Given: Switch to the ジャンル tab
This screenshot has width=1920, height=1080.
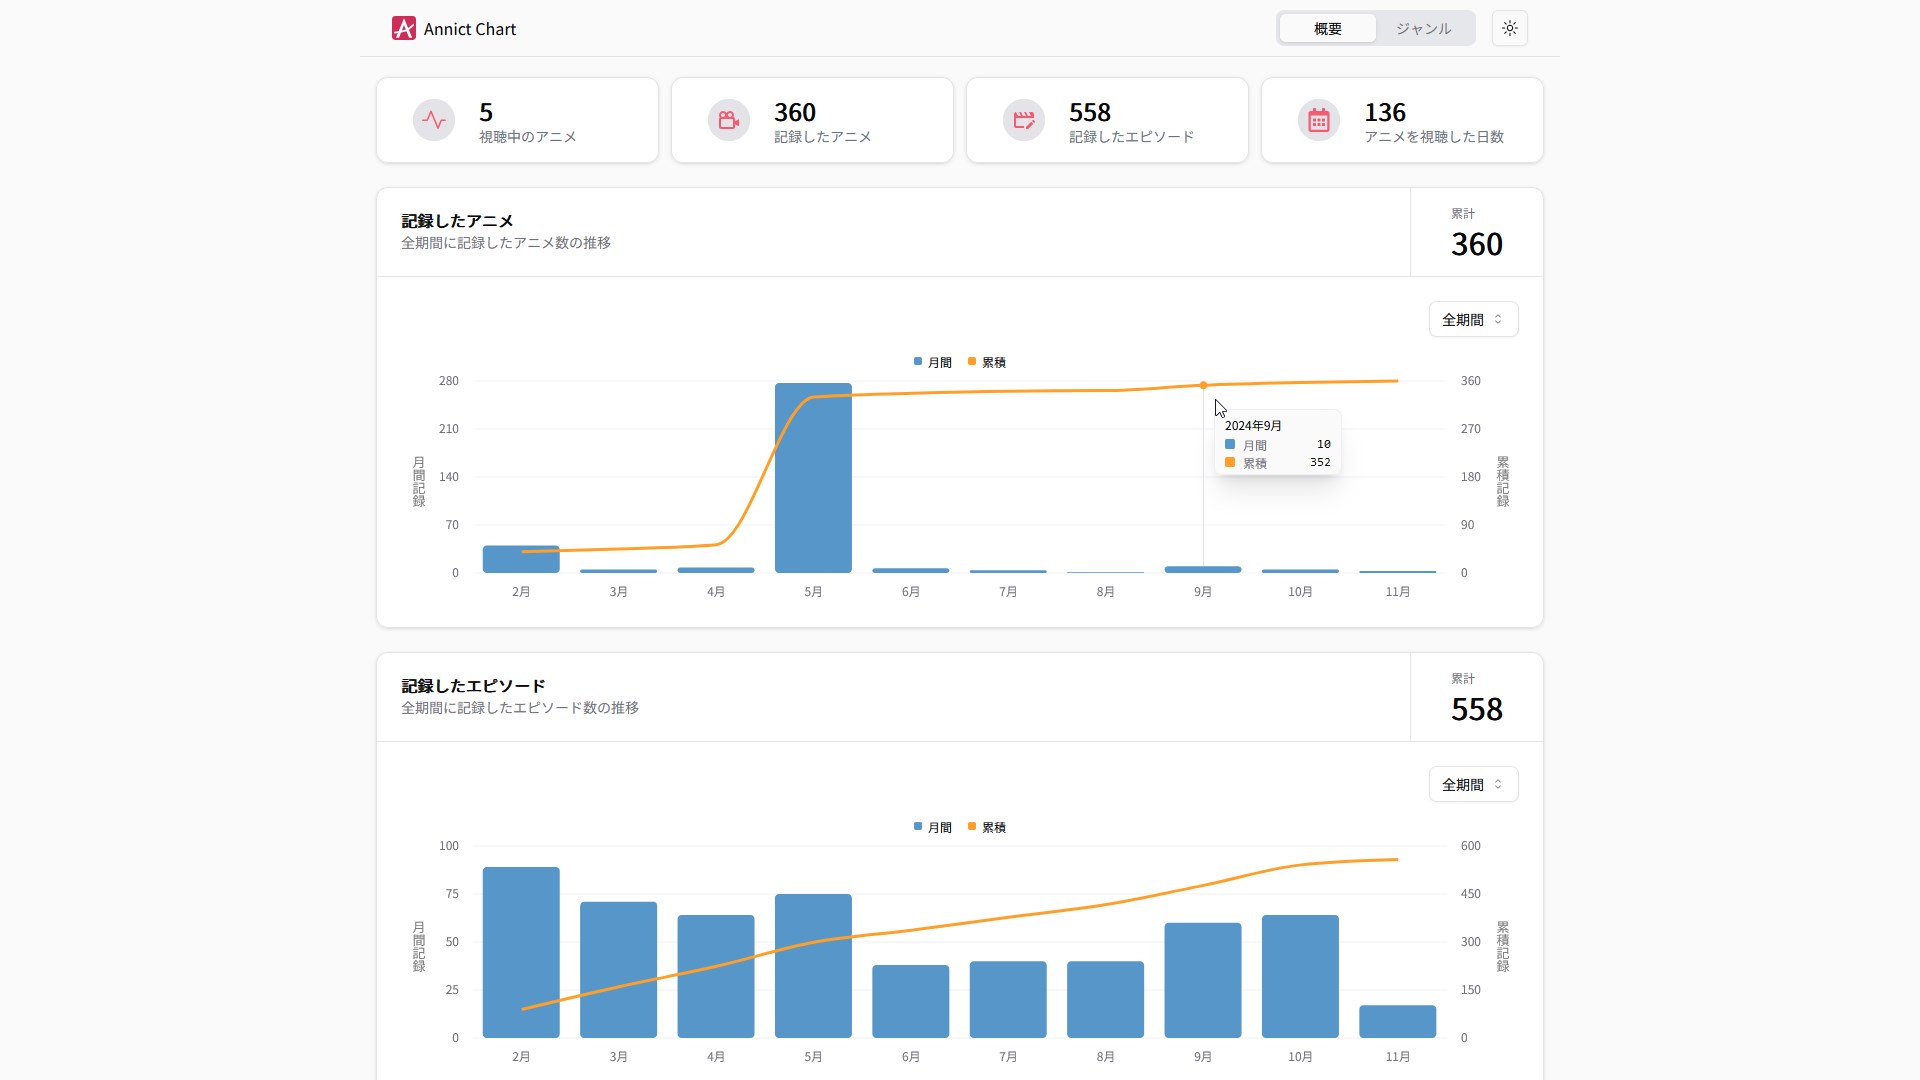Looking at the screenshot, I should tap(1423, 28).
